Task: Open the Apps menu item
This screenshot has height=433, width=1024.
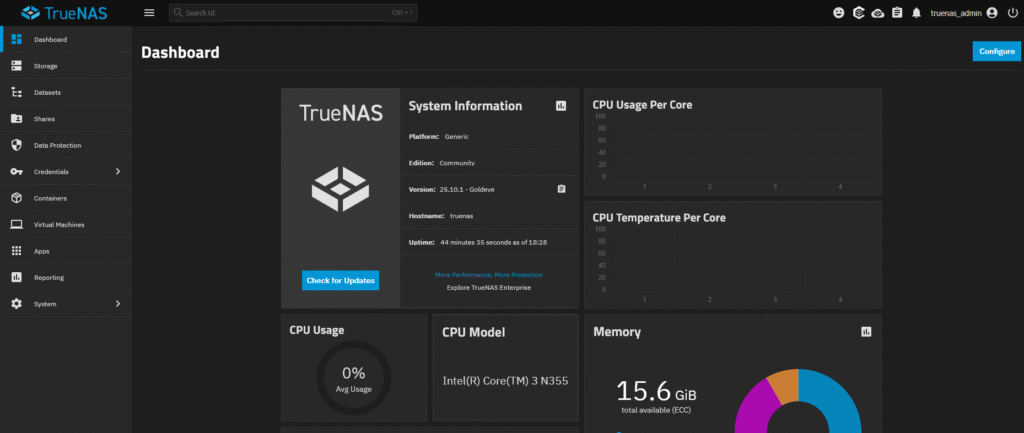Action: pos(67,251)
